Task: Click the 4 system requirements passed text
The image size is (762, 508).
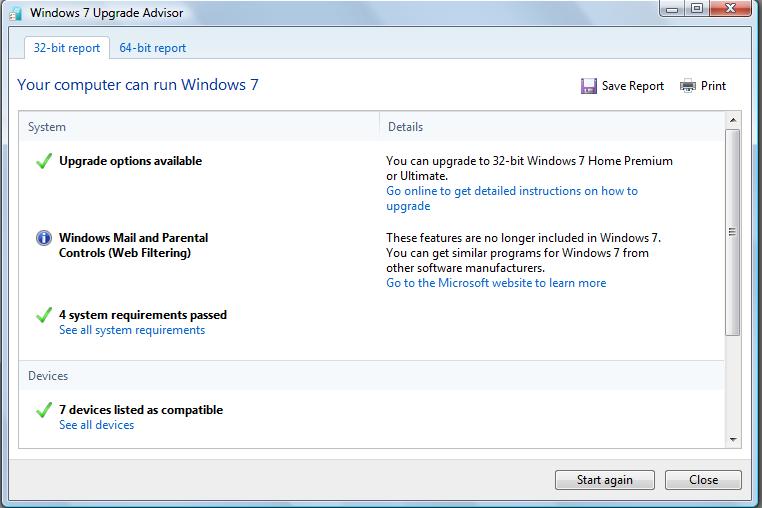Action: coord(143,315)
